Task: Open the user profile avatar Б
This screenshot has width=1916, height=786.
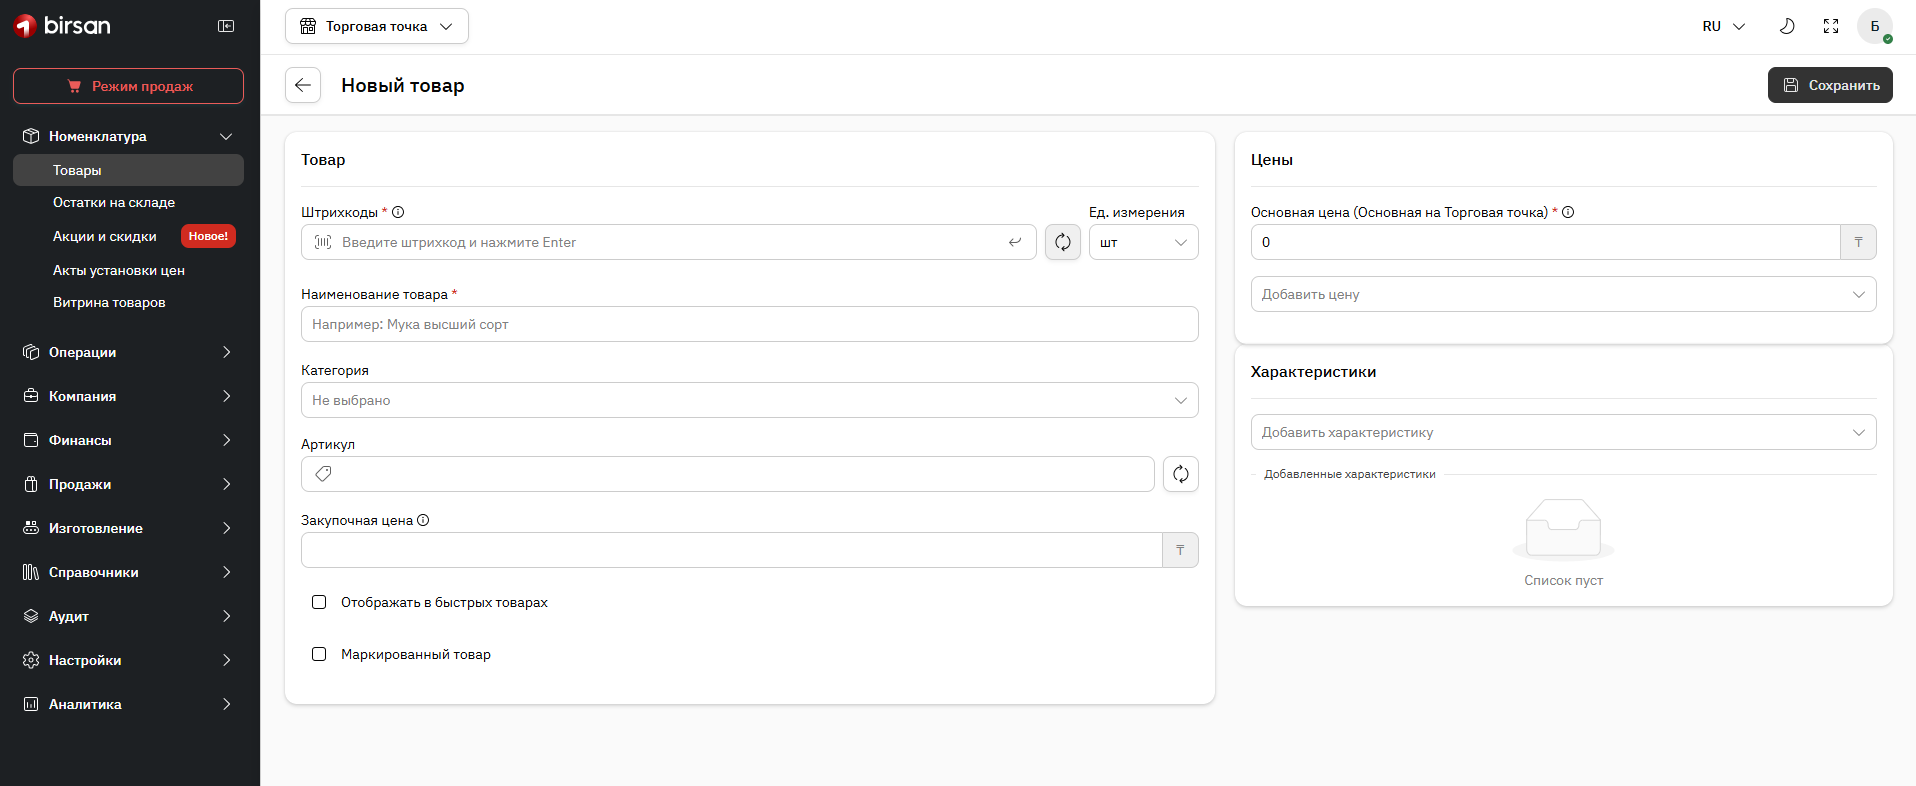Action: coord(1874,26)
